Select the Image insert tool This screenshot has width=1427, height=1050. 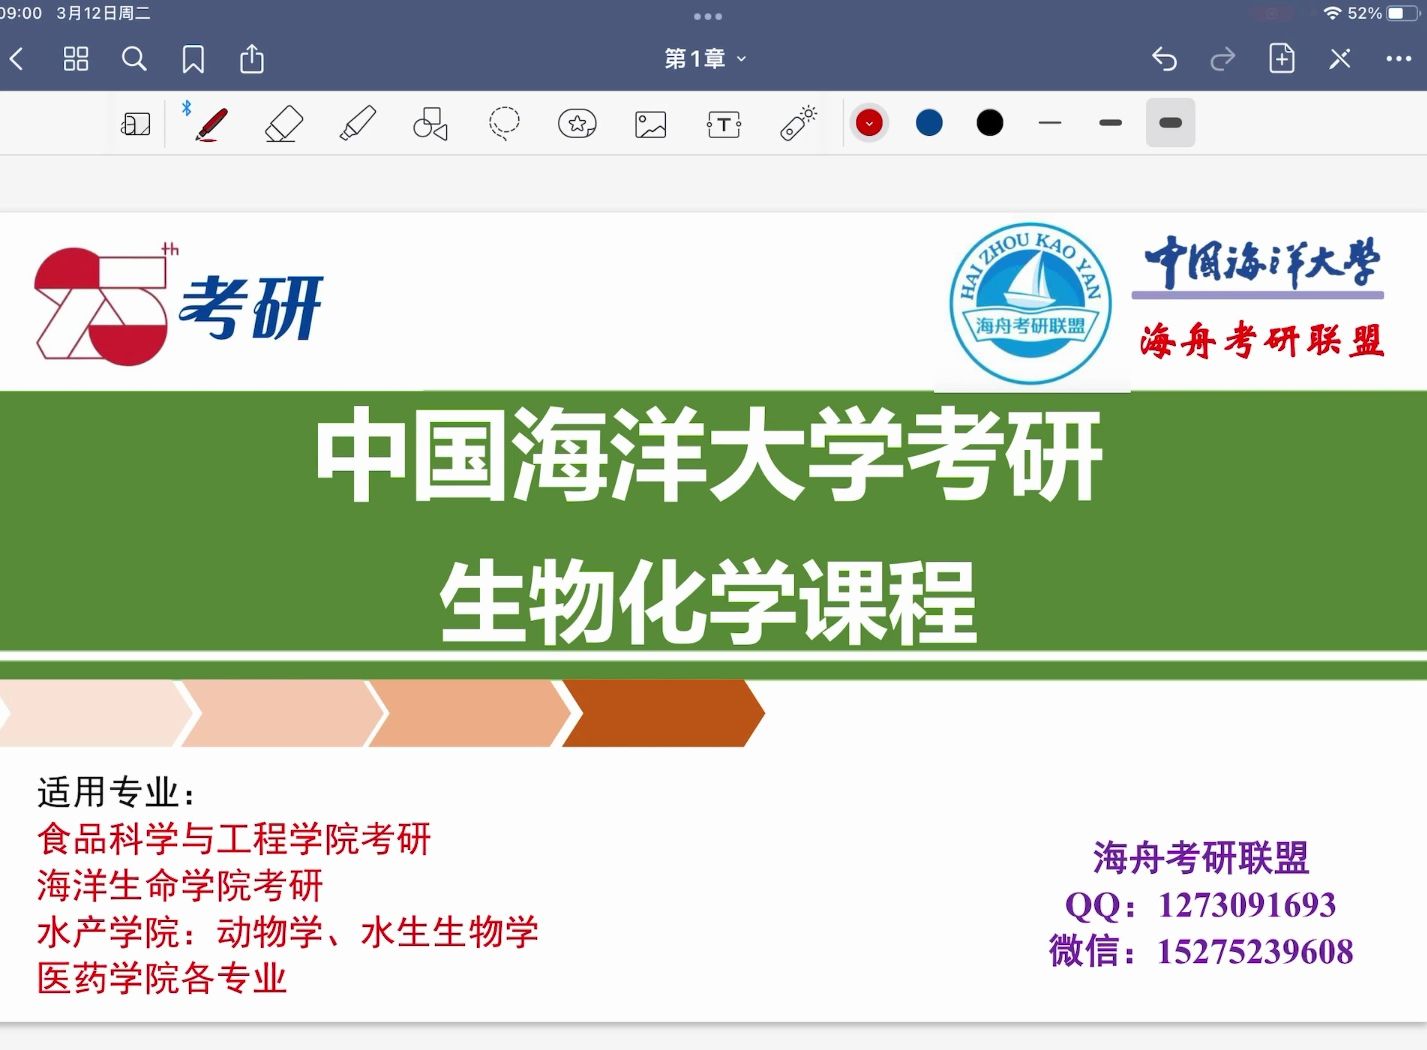[x=651, y=124]
